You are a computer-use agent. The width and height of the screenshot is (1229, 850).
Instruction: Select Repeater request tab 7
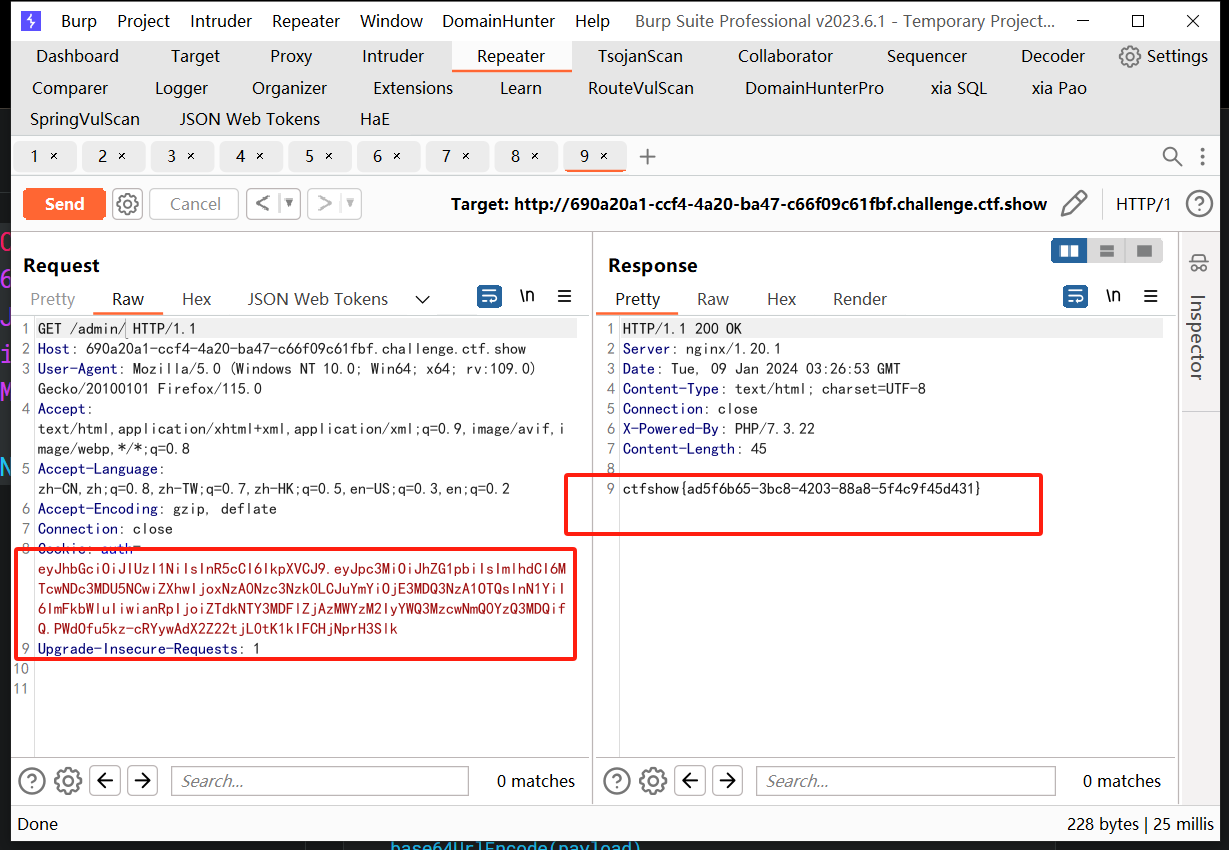[x=455, y=156]
